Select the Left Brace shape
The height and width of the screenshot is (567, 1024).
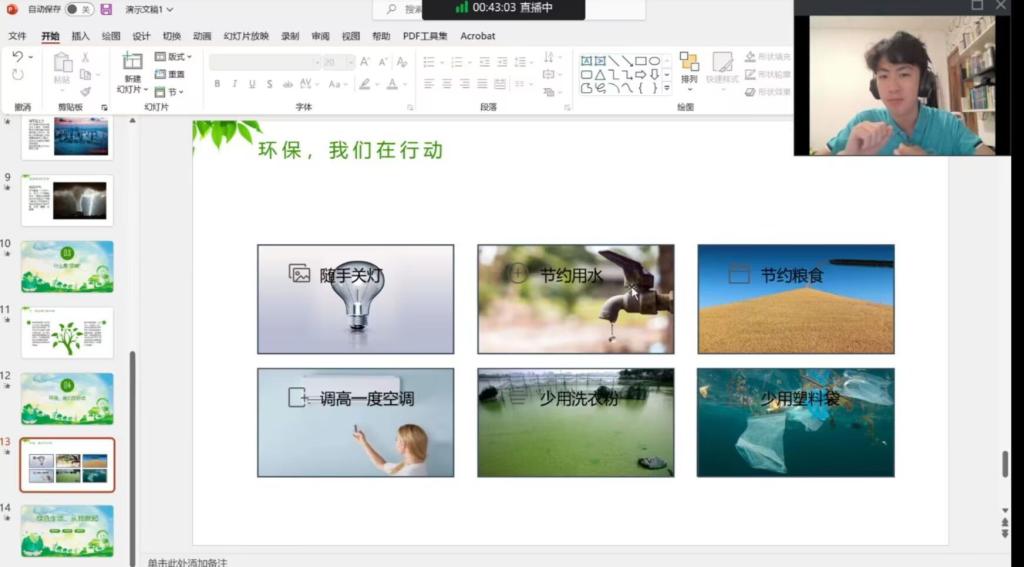(641, 88)
